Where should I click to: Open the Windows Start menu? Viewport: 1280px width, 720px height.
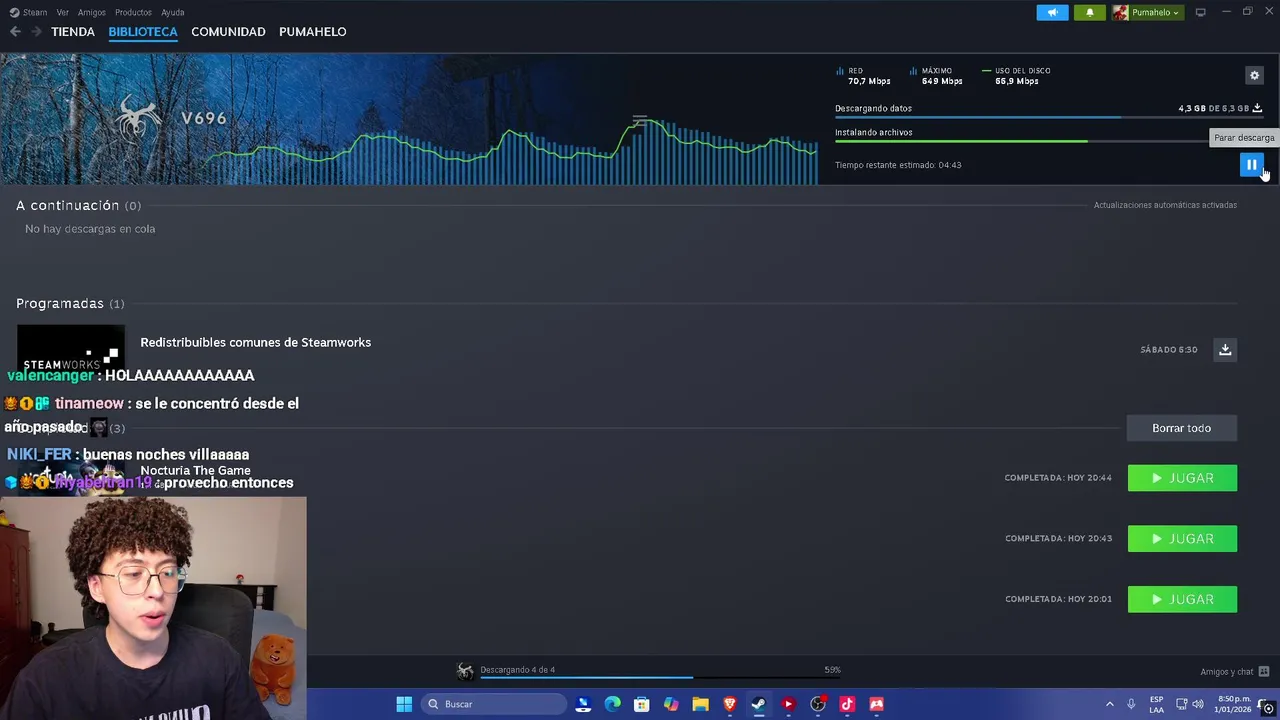click(x=404, y=704)
